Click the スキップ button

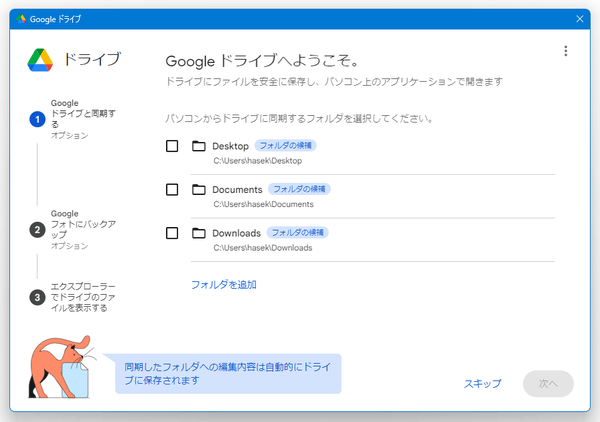(x=482, y=383)
